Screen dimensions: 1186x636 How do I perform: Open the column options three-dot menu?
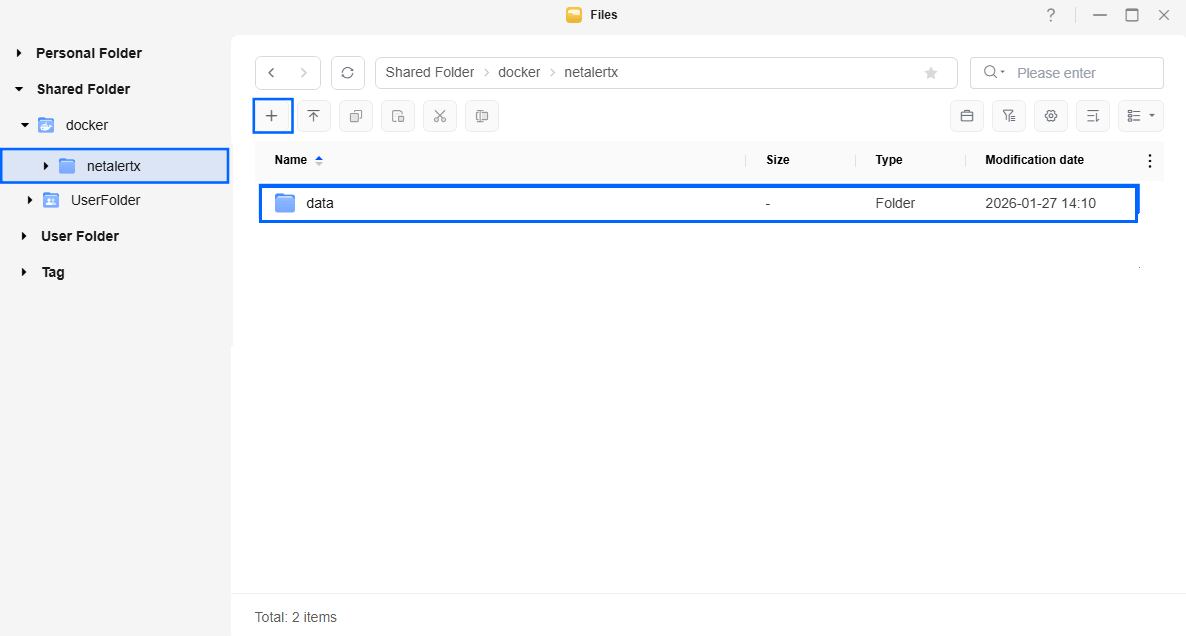click(1149, 161)
